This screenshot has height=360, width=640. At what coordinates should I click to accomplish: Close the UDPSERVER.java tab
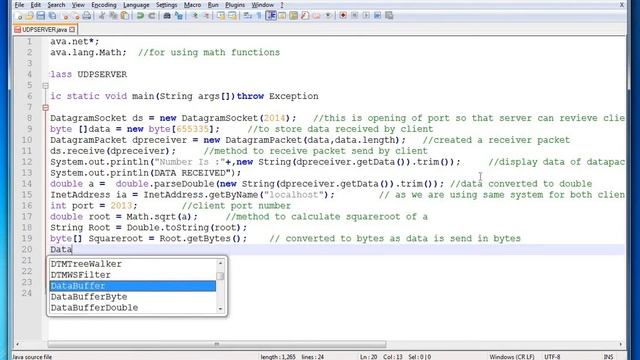click(x=72, y=30)
